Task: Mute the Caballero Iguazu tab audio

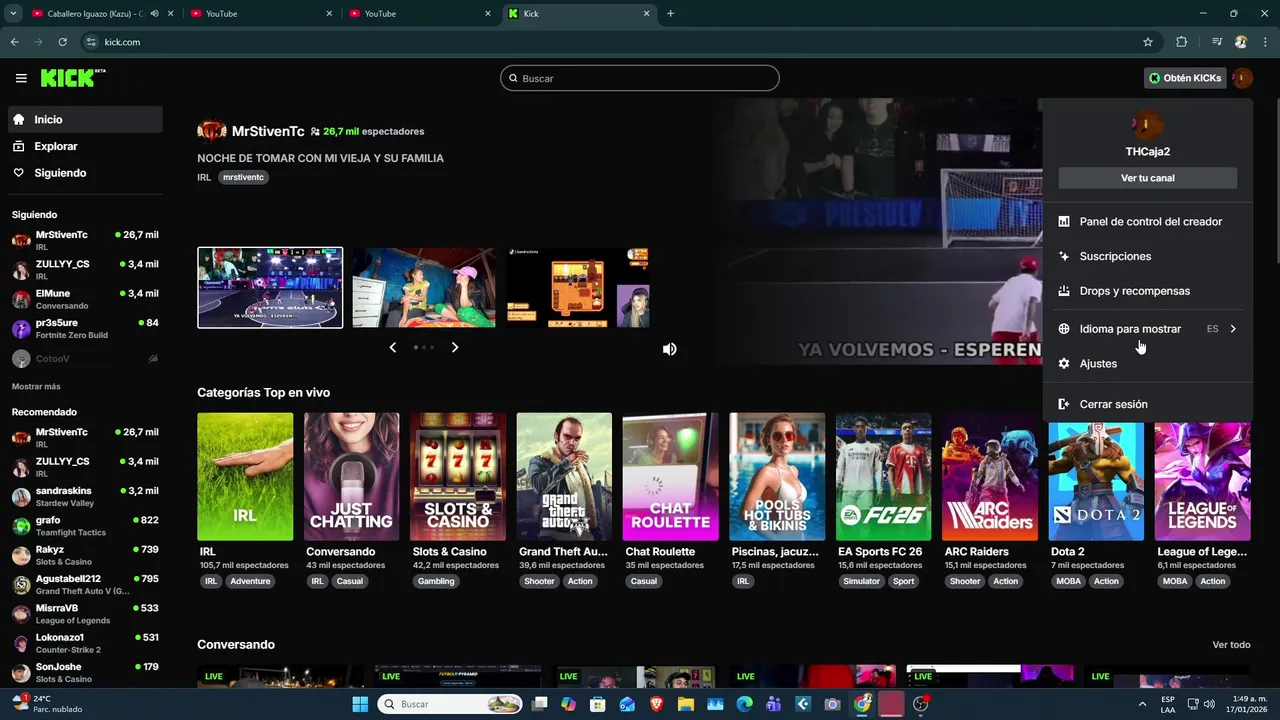Action: [x=155, y=14]
